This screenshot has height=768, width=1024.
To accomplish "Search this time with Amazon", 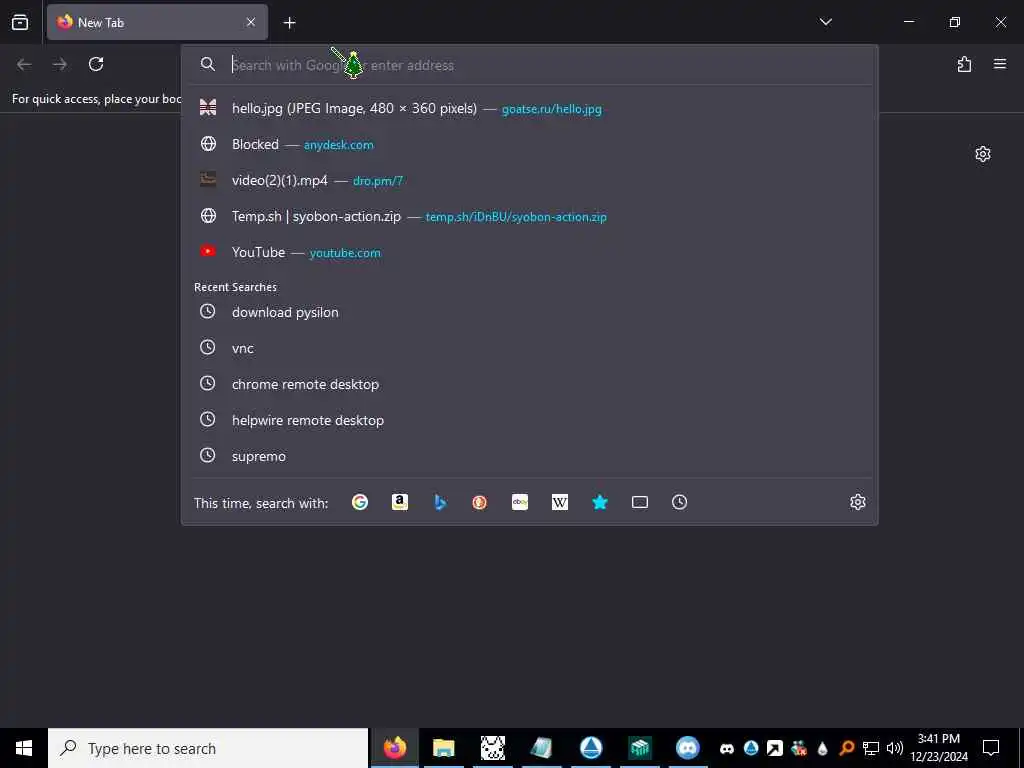I will tap(400, 502).
